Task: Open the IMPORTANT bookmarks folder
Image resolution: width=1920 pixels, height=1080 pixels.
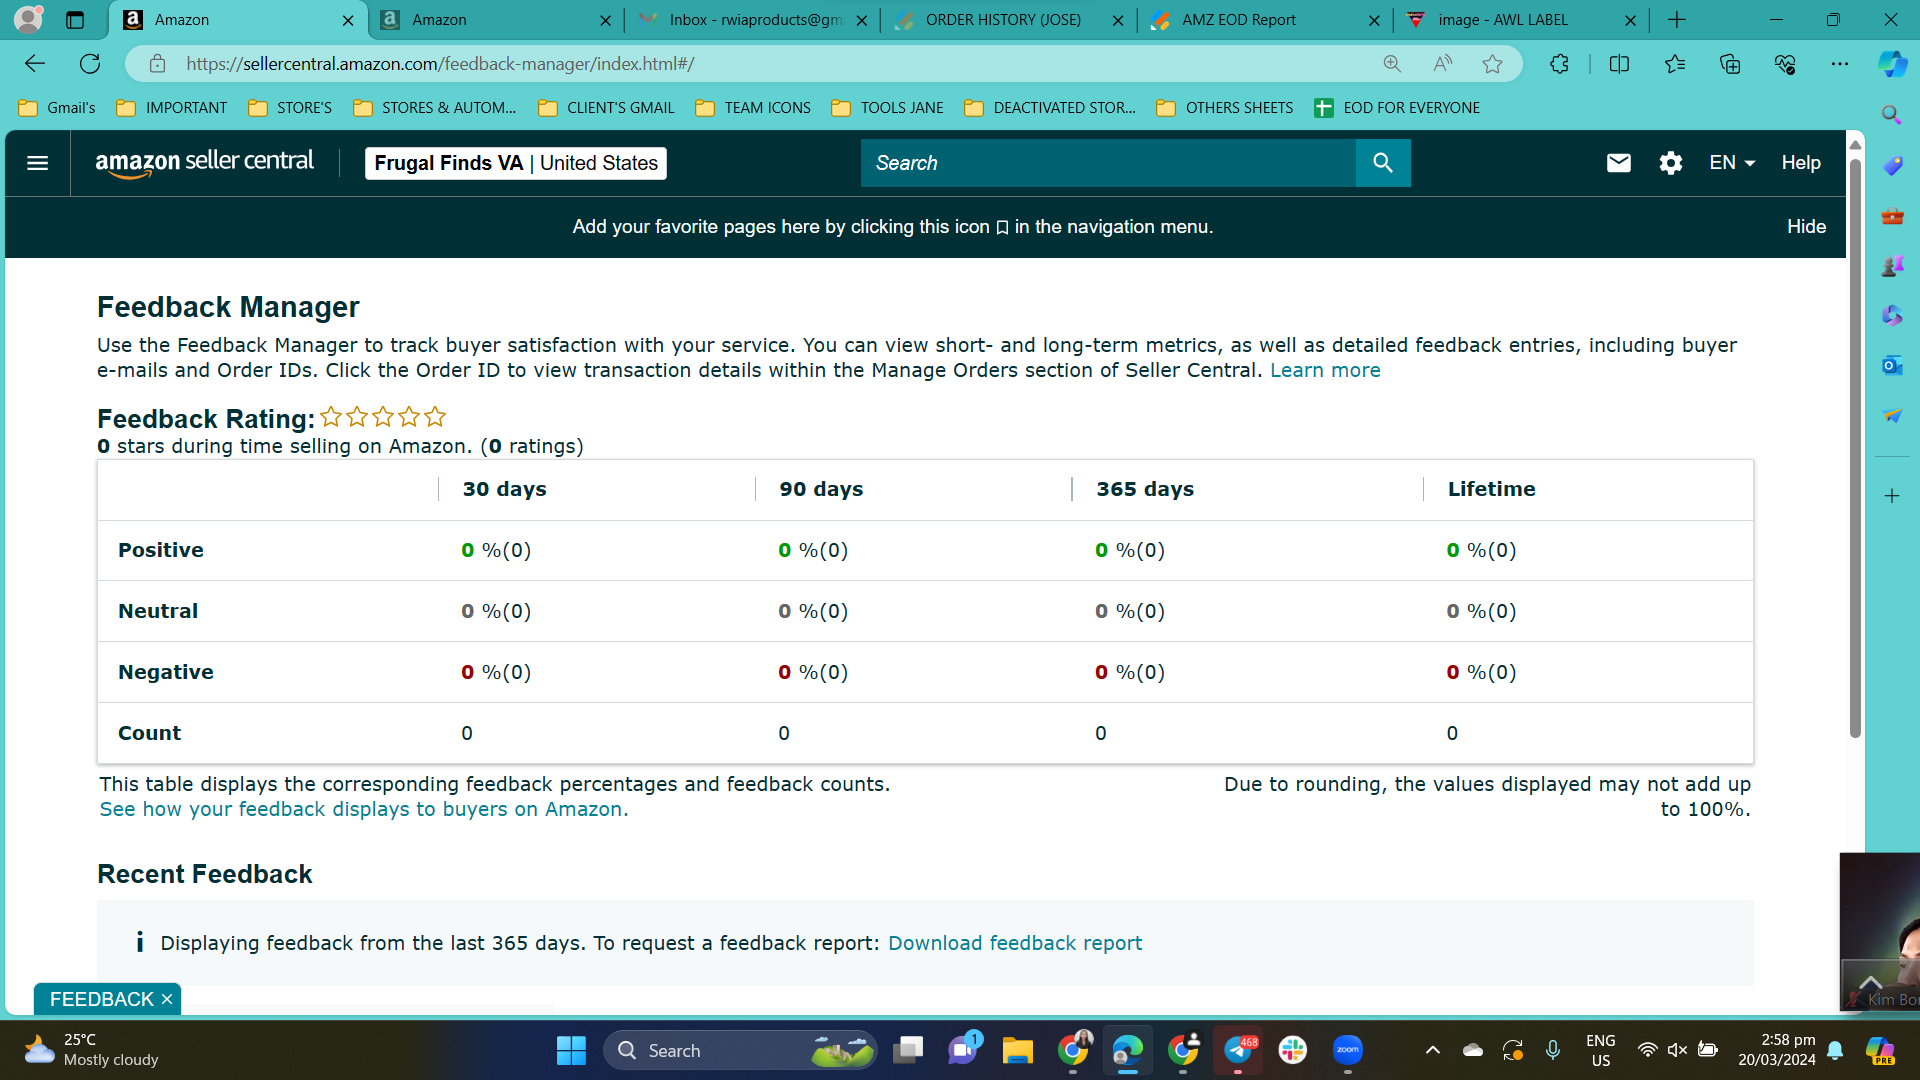Action: coord(172,108)
